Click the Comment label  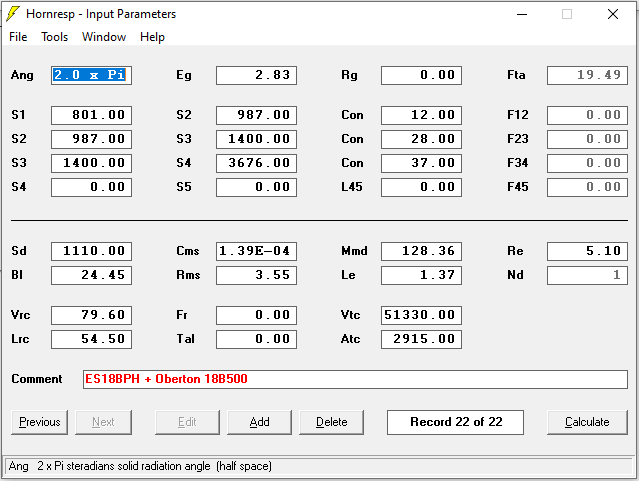(x=37, y=380)
